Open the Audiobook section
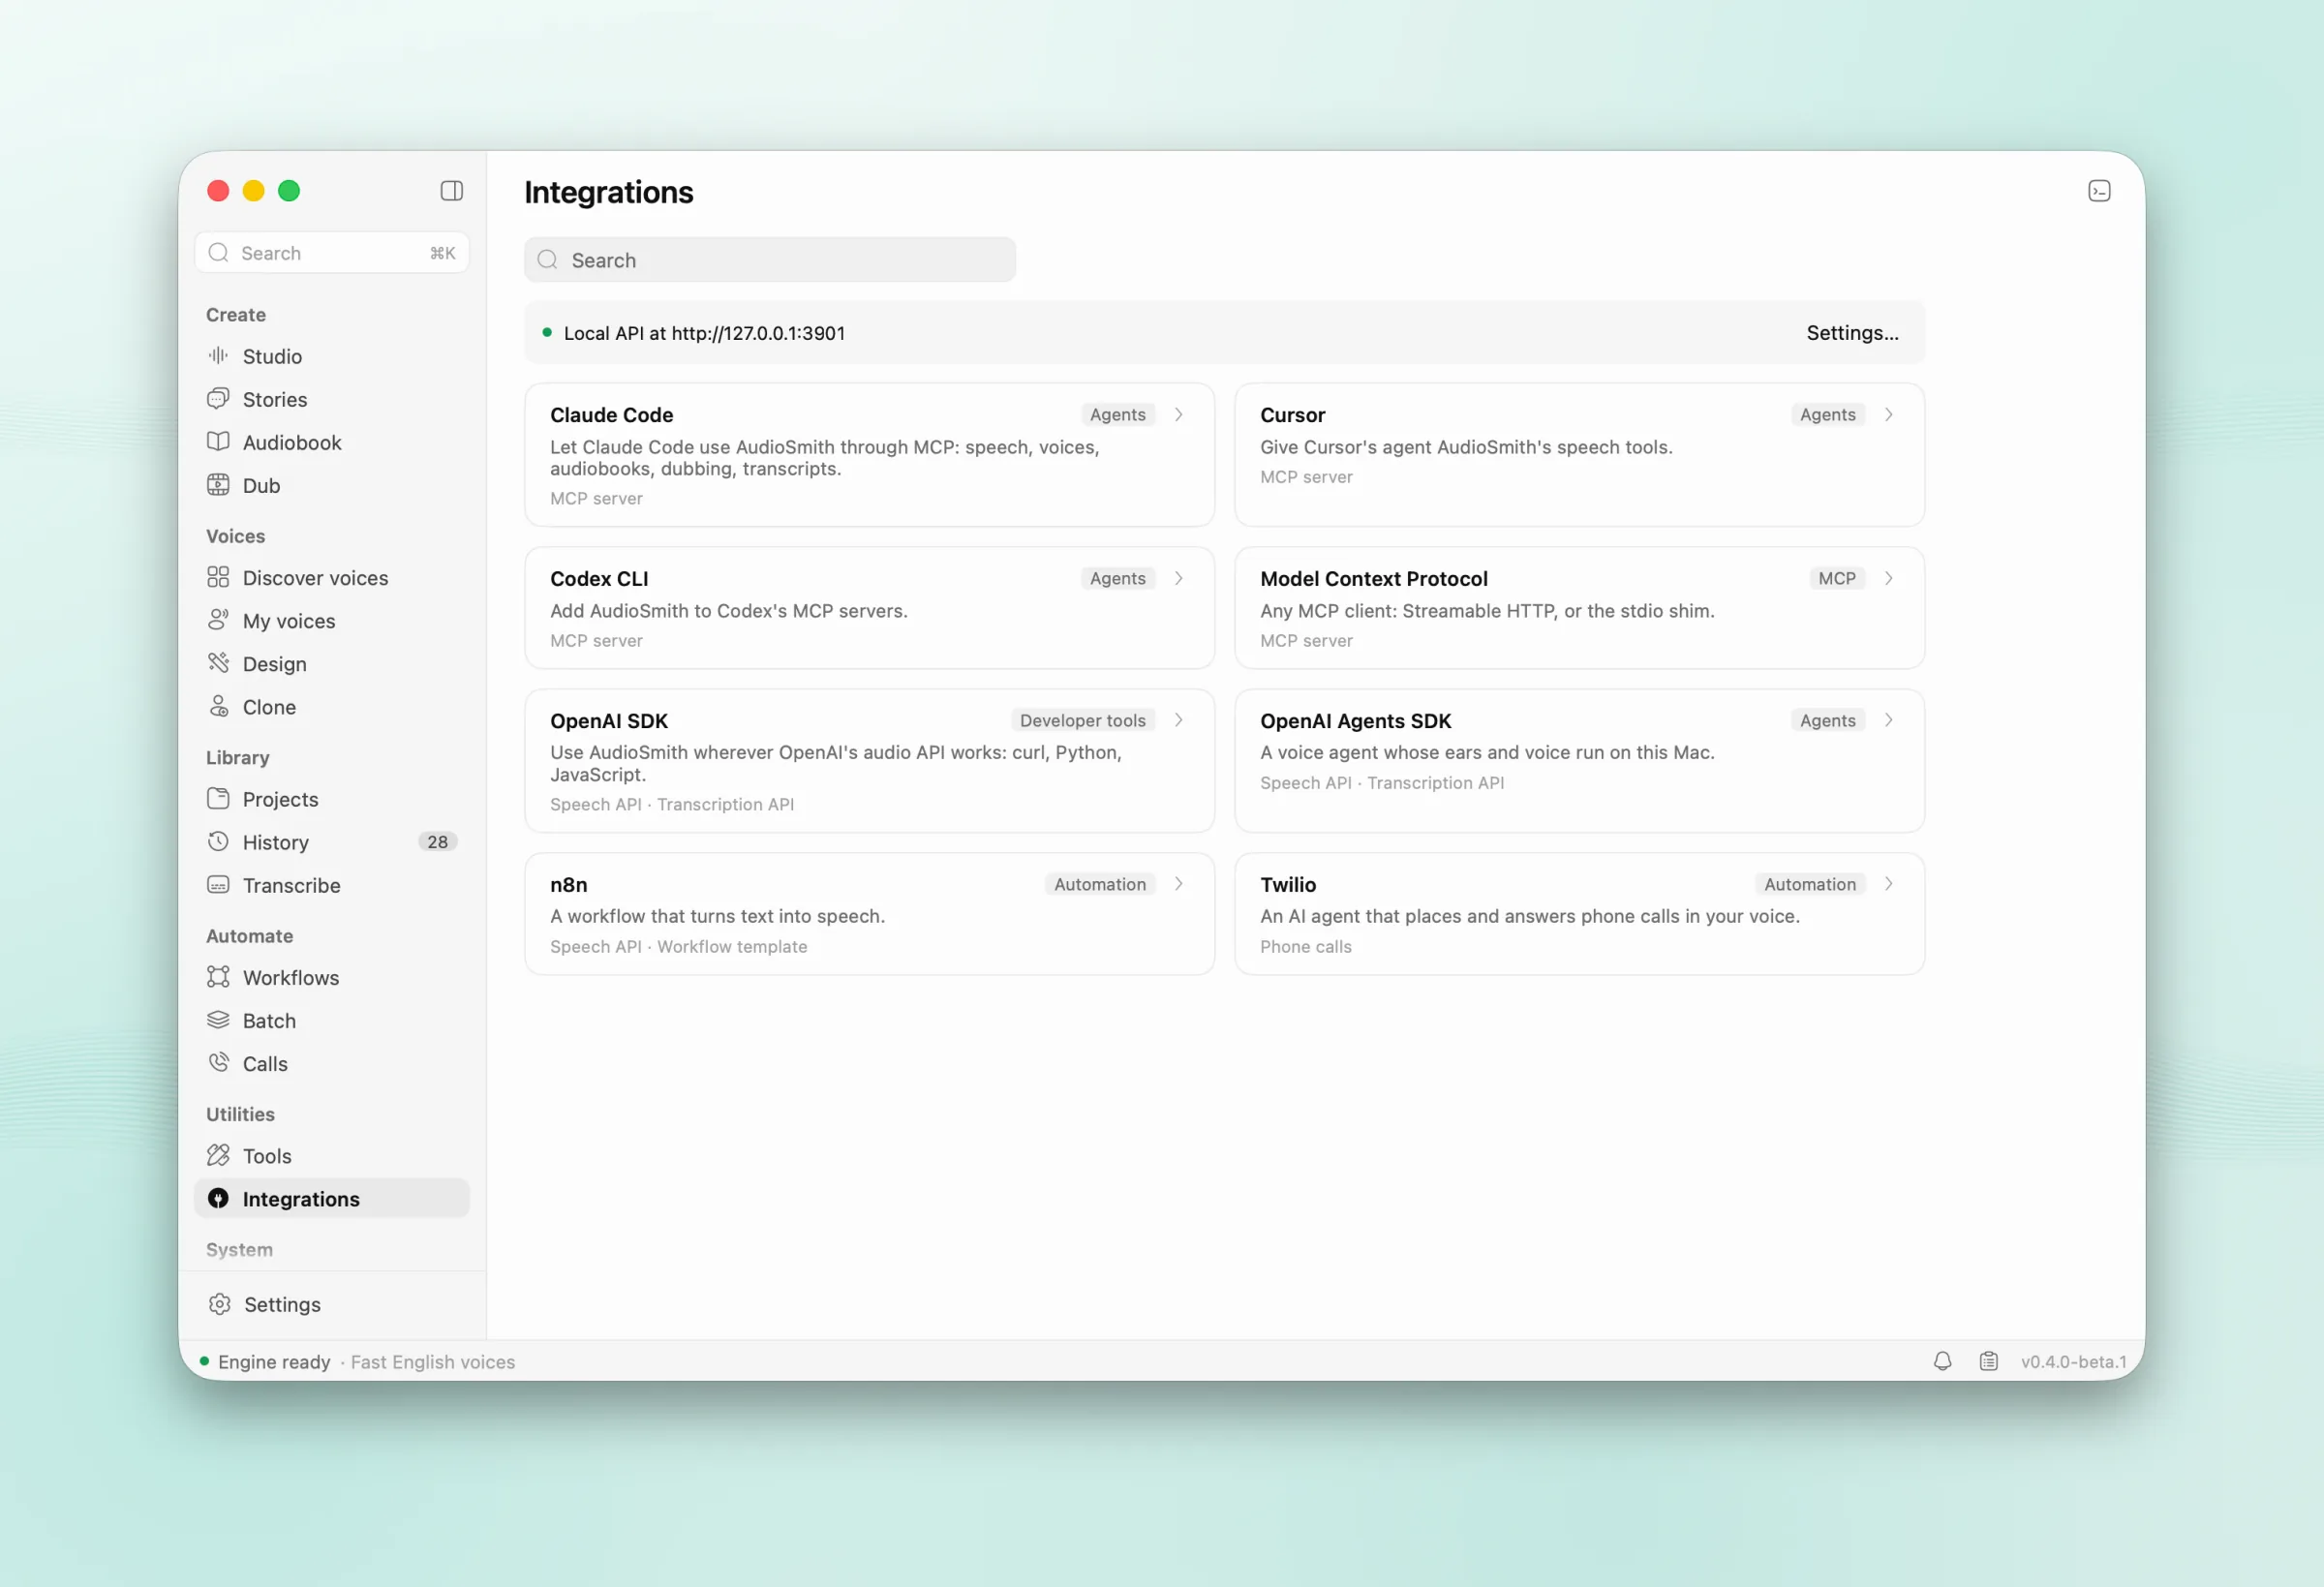 point(332,442)
